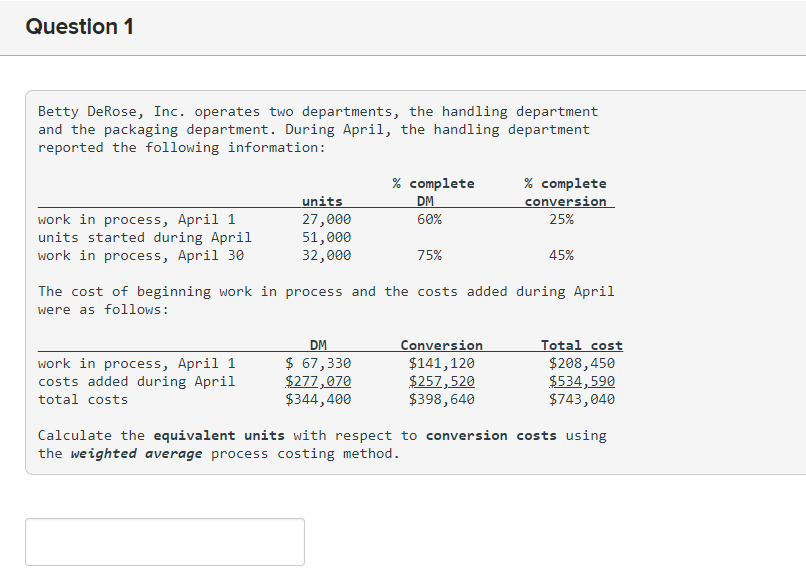Click the 32,000 ending units value
This screenshot has width=806, height=581.
pyautogui.click(x=326, y=256)
